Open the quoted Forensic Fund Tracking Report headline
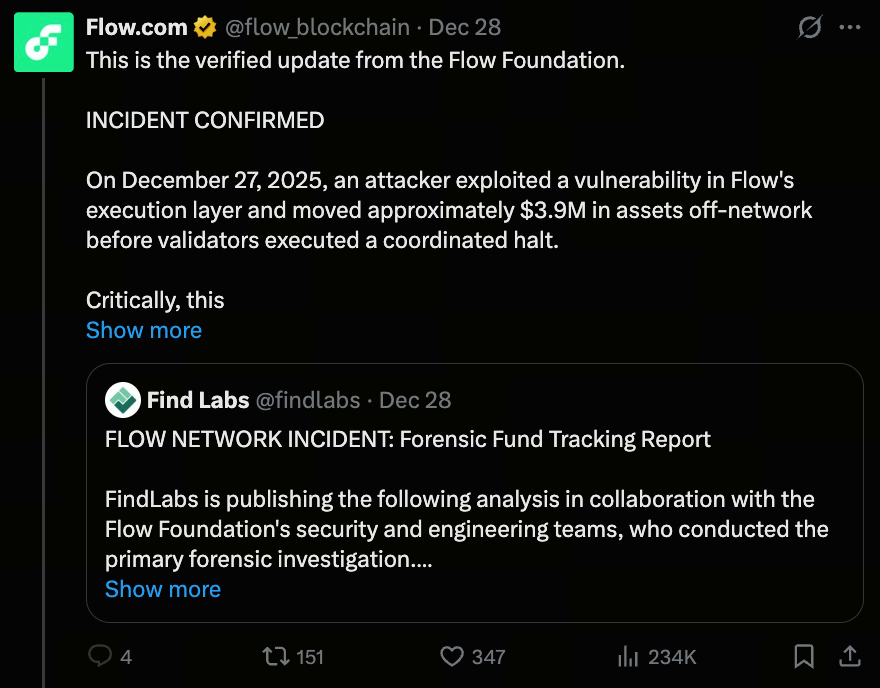 (408, 439)
